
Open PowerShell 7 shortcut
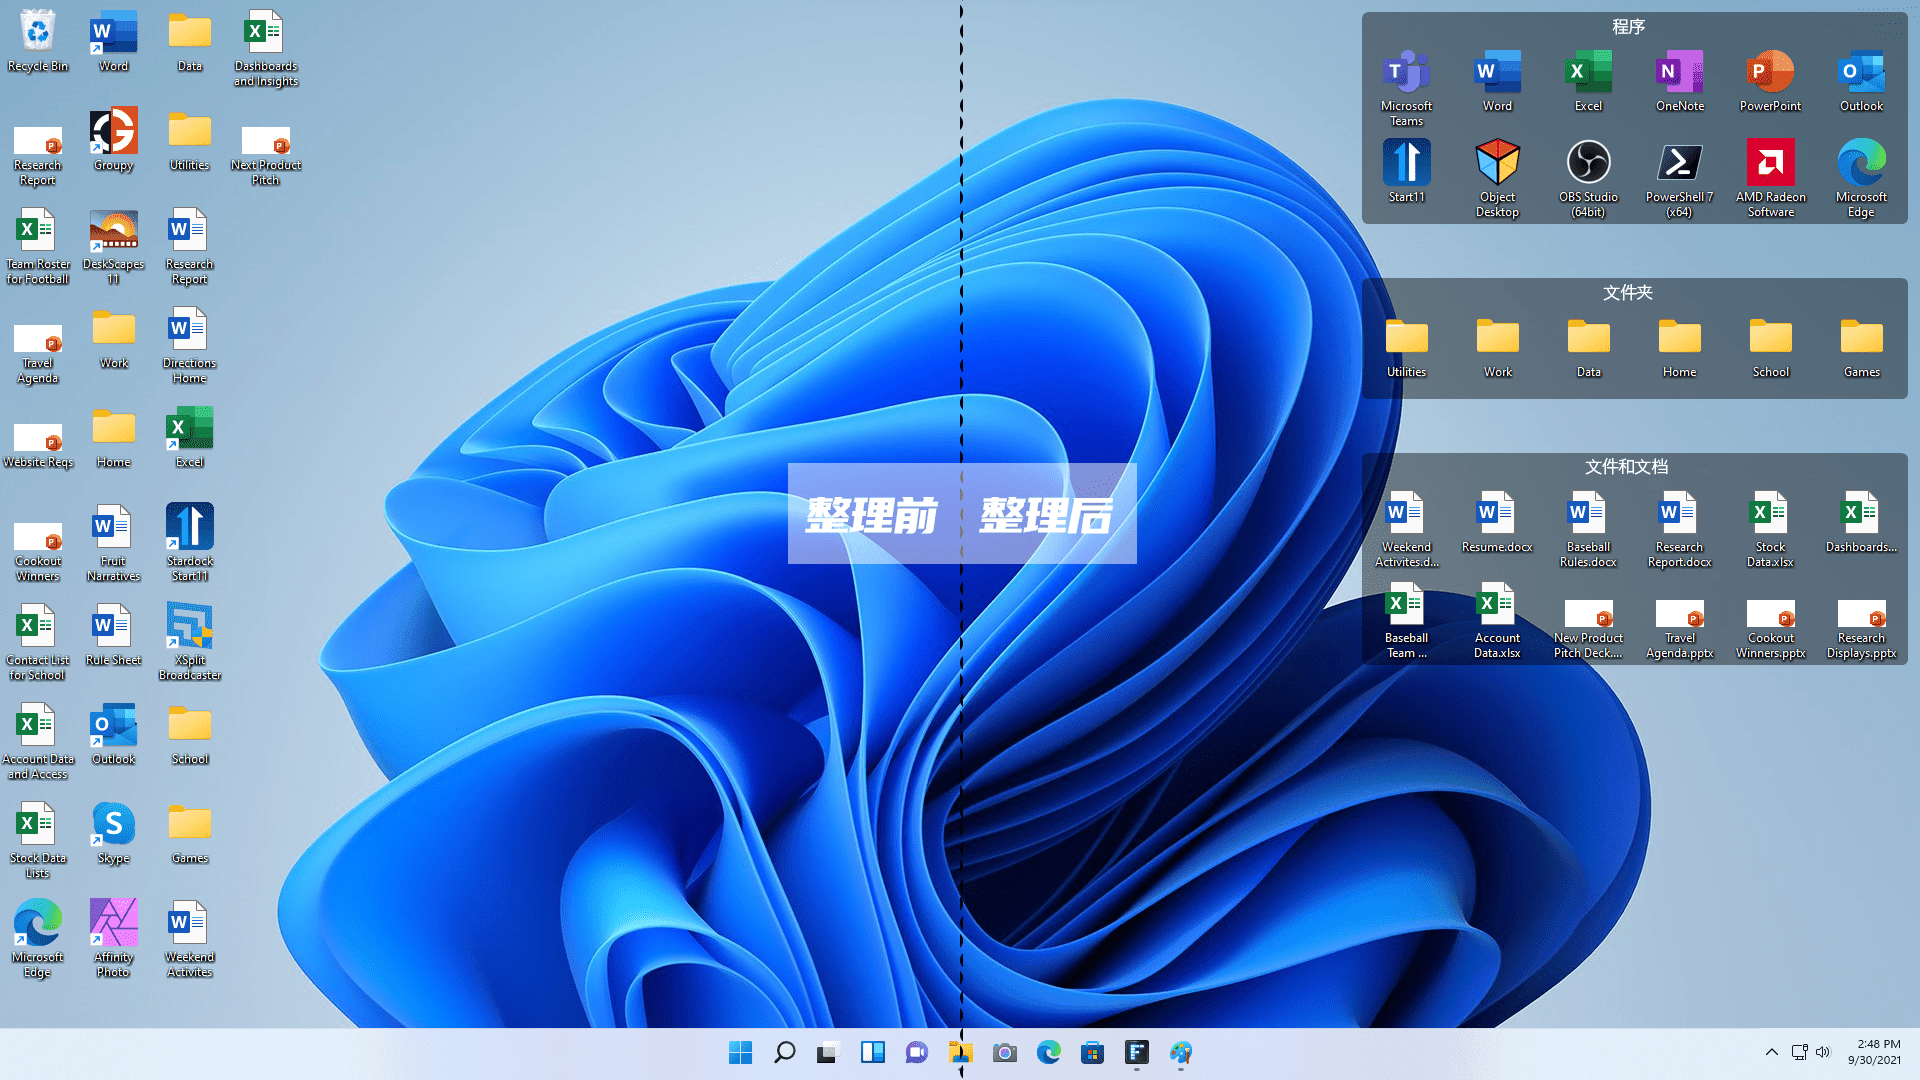click(1679, 162)
